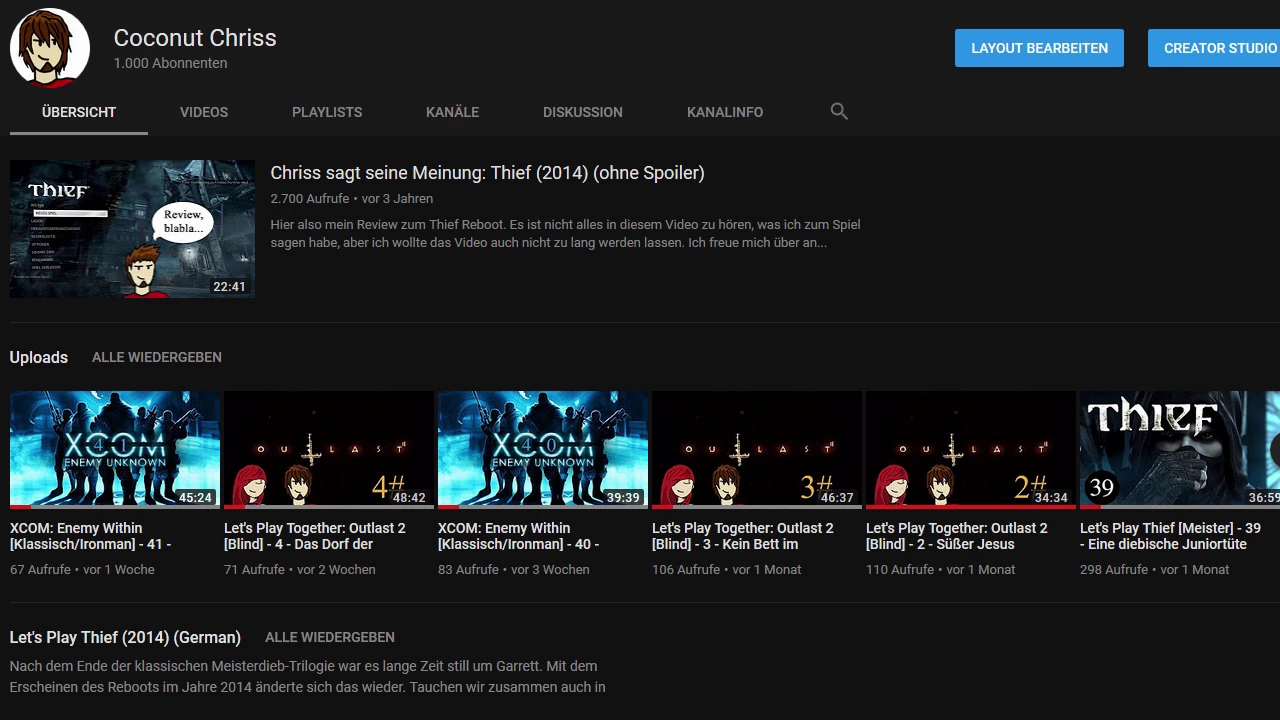1280x720 pixels.
Task: Open the Diskussion tab
Action: (583, 112)
